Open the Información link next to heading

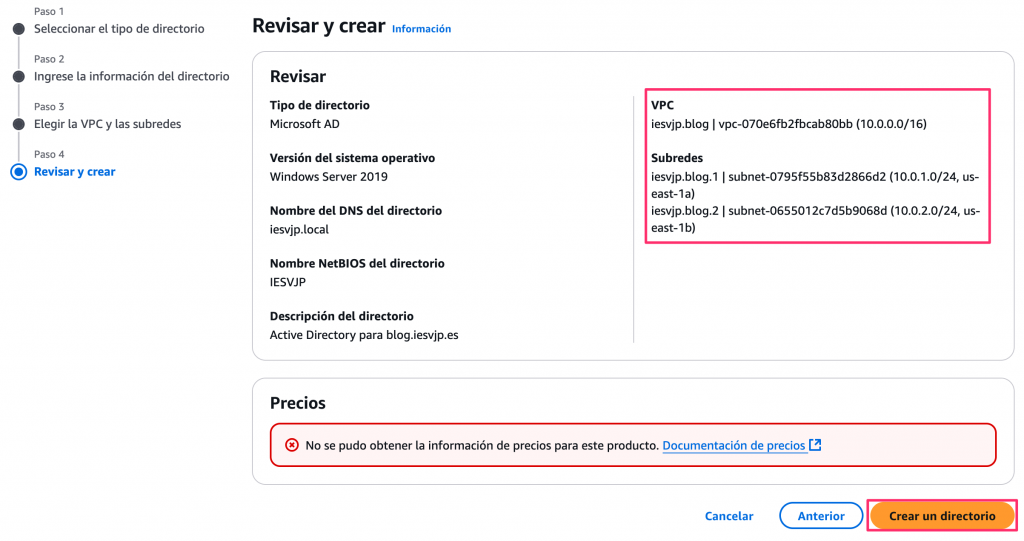(x=421, y=29)
